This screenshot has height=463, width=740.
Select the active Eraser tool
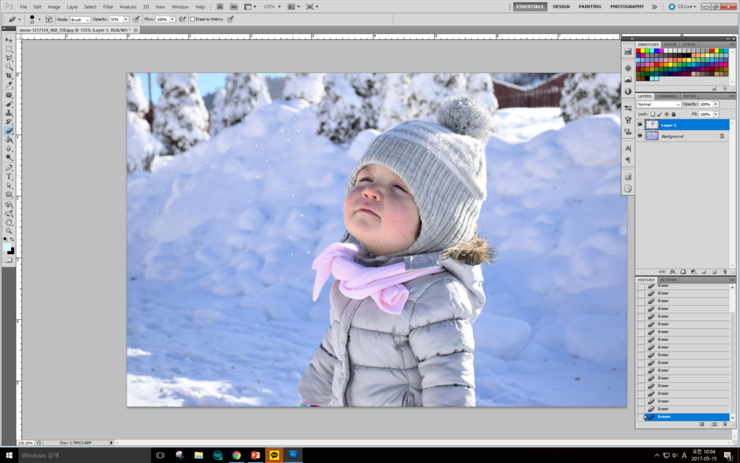(x=9, y=131)
